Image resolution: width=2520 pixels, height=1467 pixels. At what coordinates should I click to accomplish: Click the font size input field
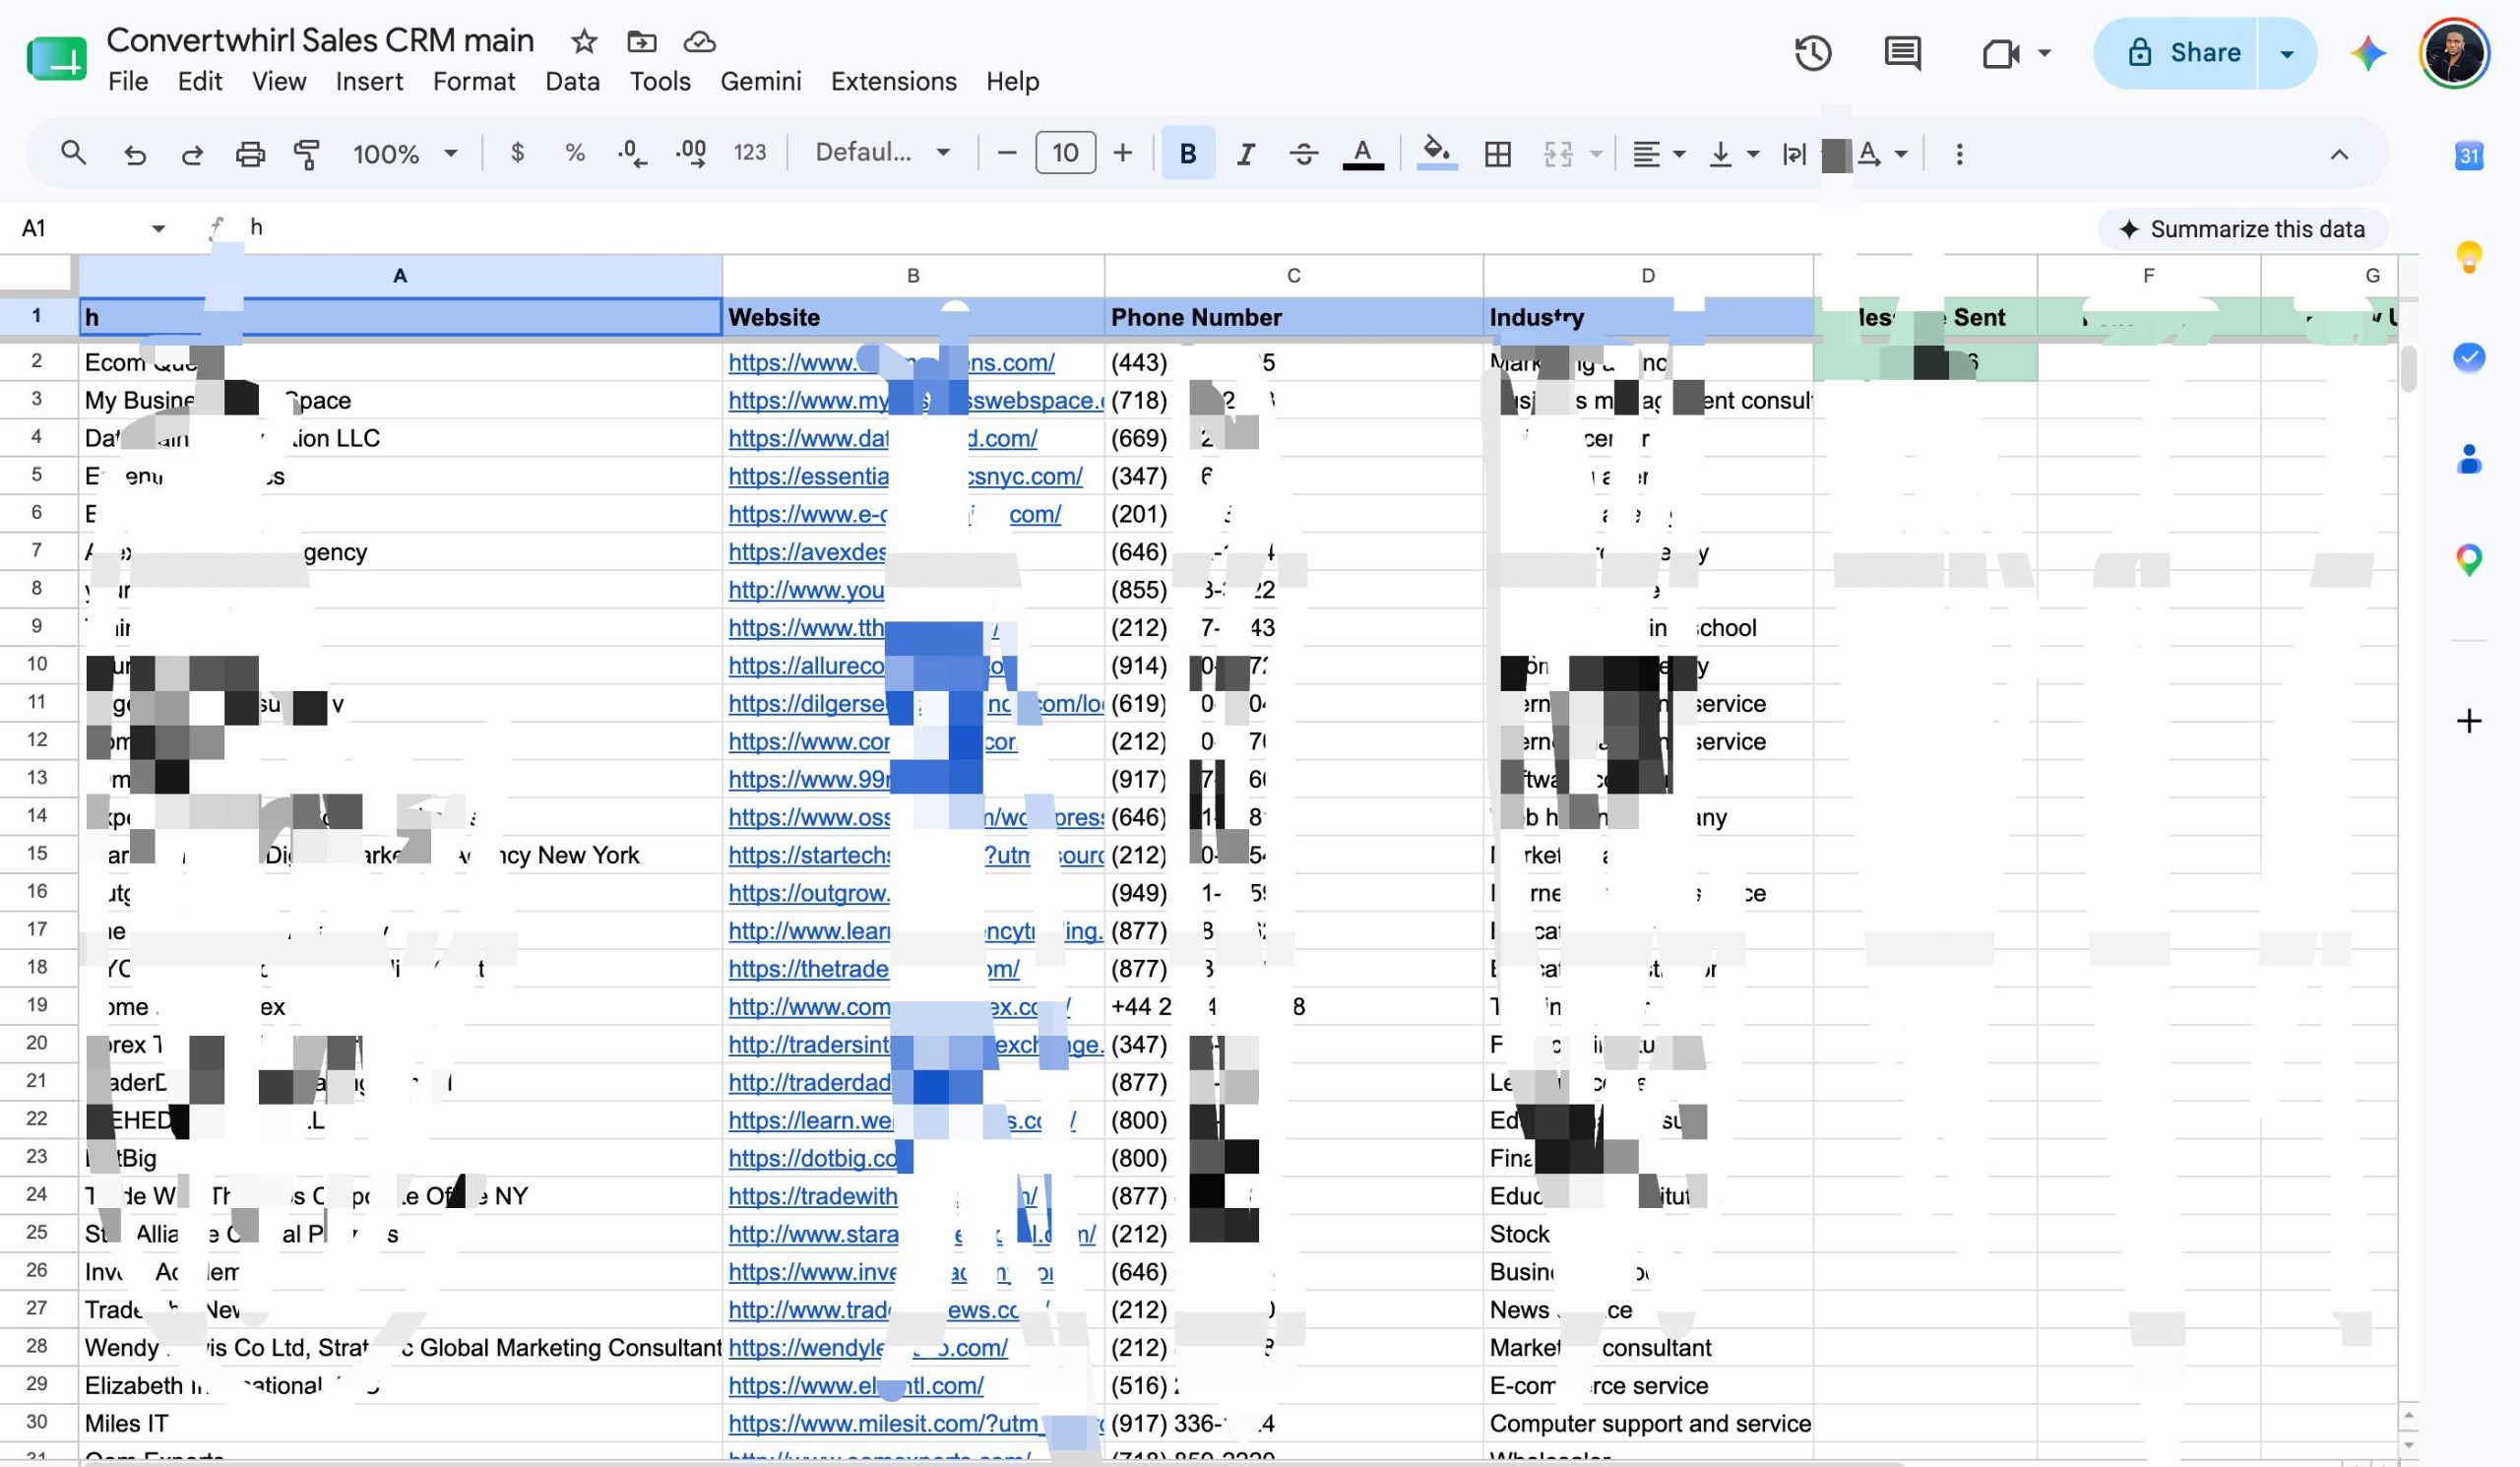coord(1065,153)
